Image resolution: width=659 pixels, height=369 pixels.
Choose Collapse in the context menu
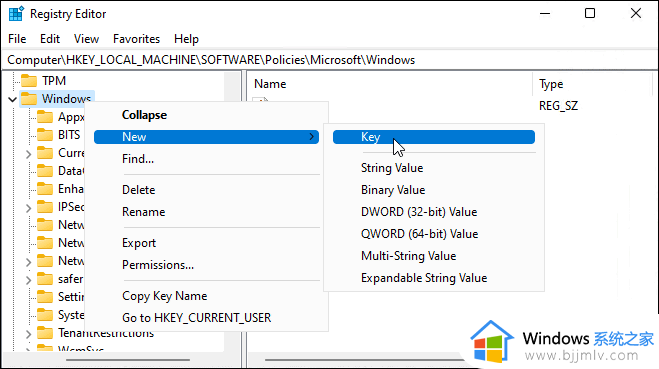pos(206,115)
